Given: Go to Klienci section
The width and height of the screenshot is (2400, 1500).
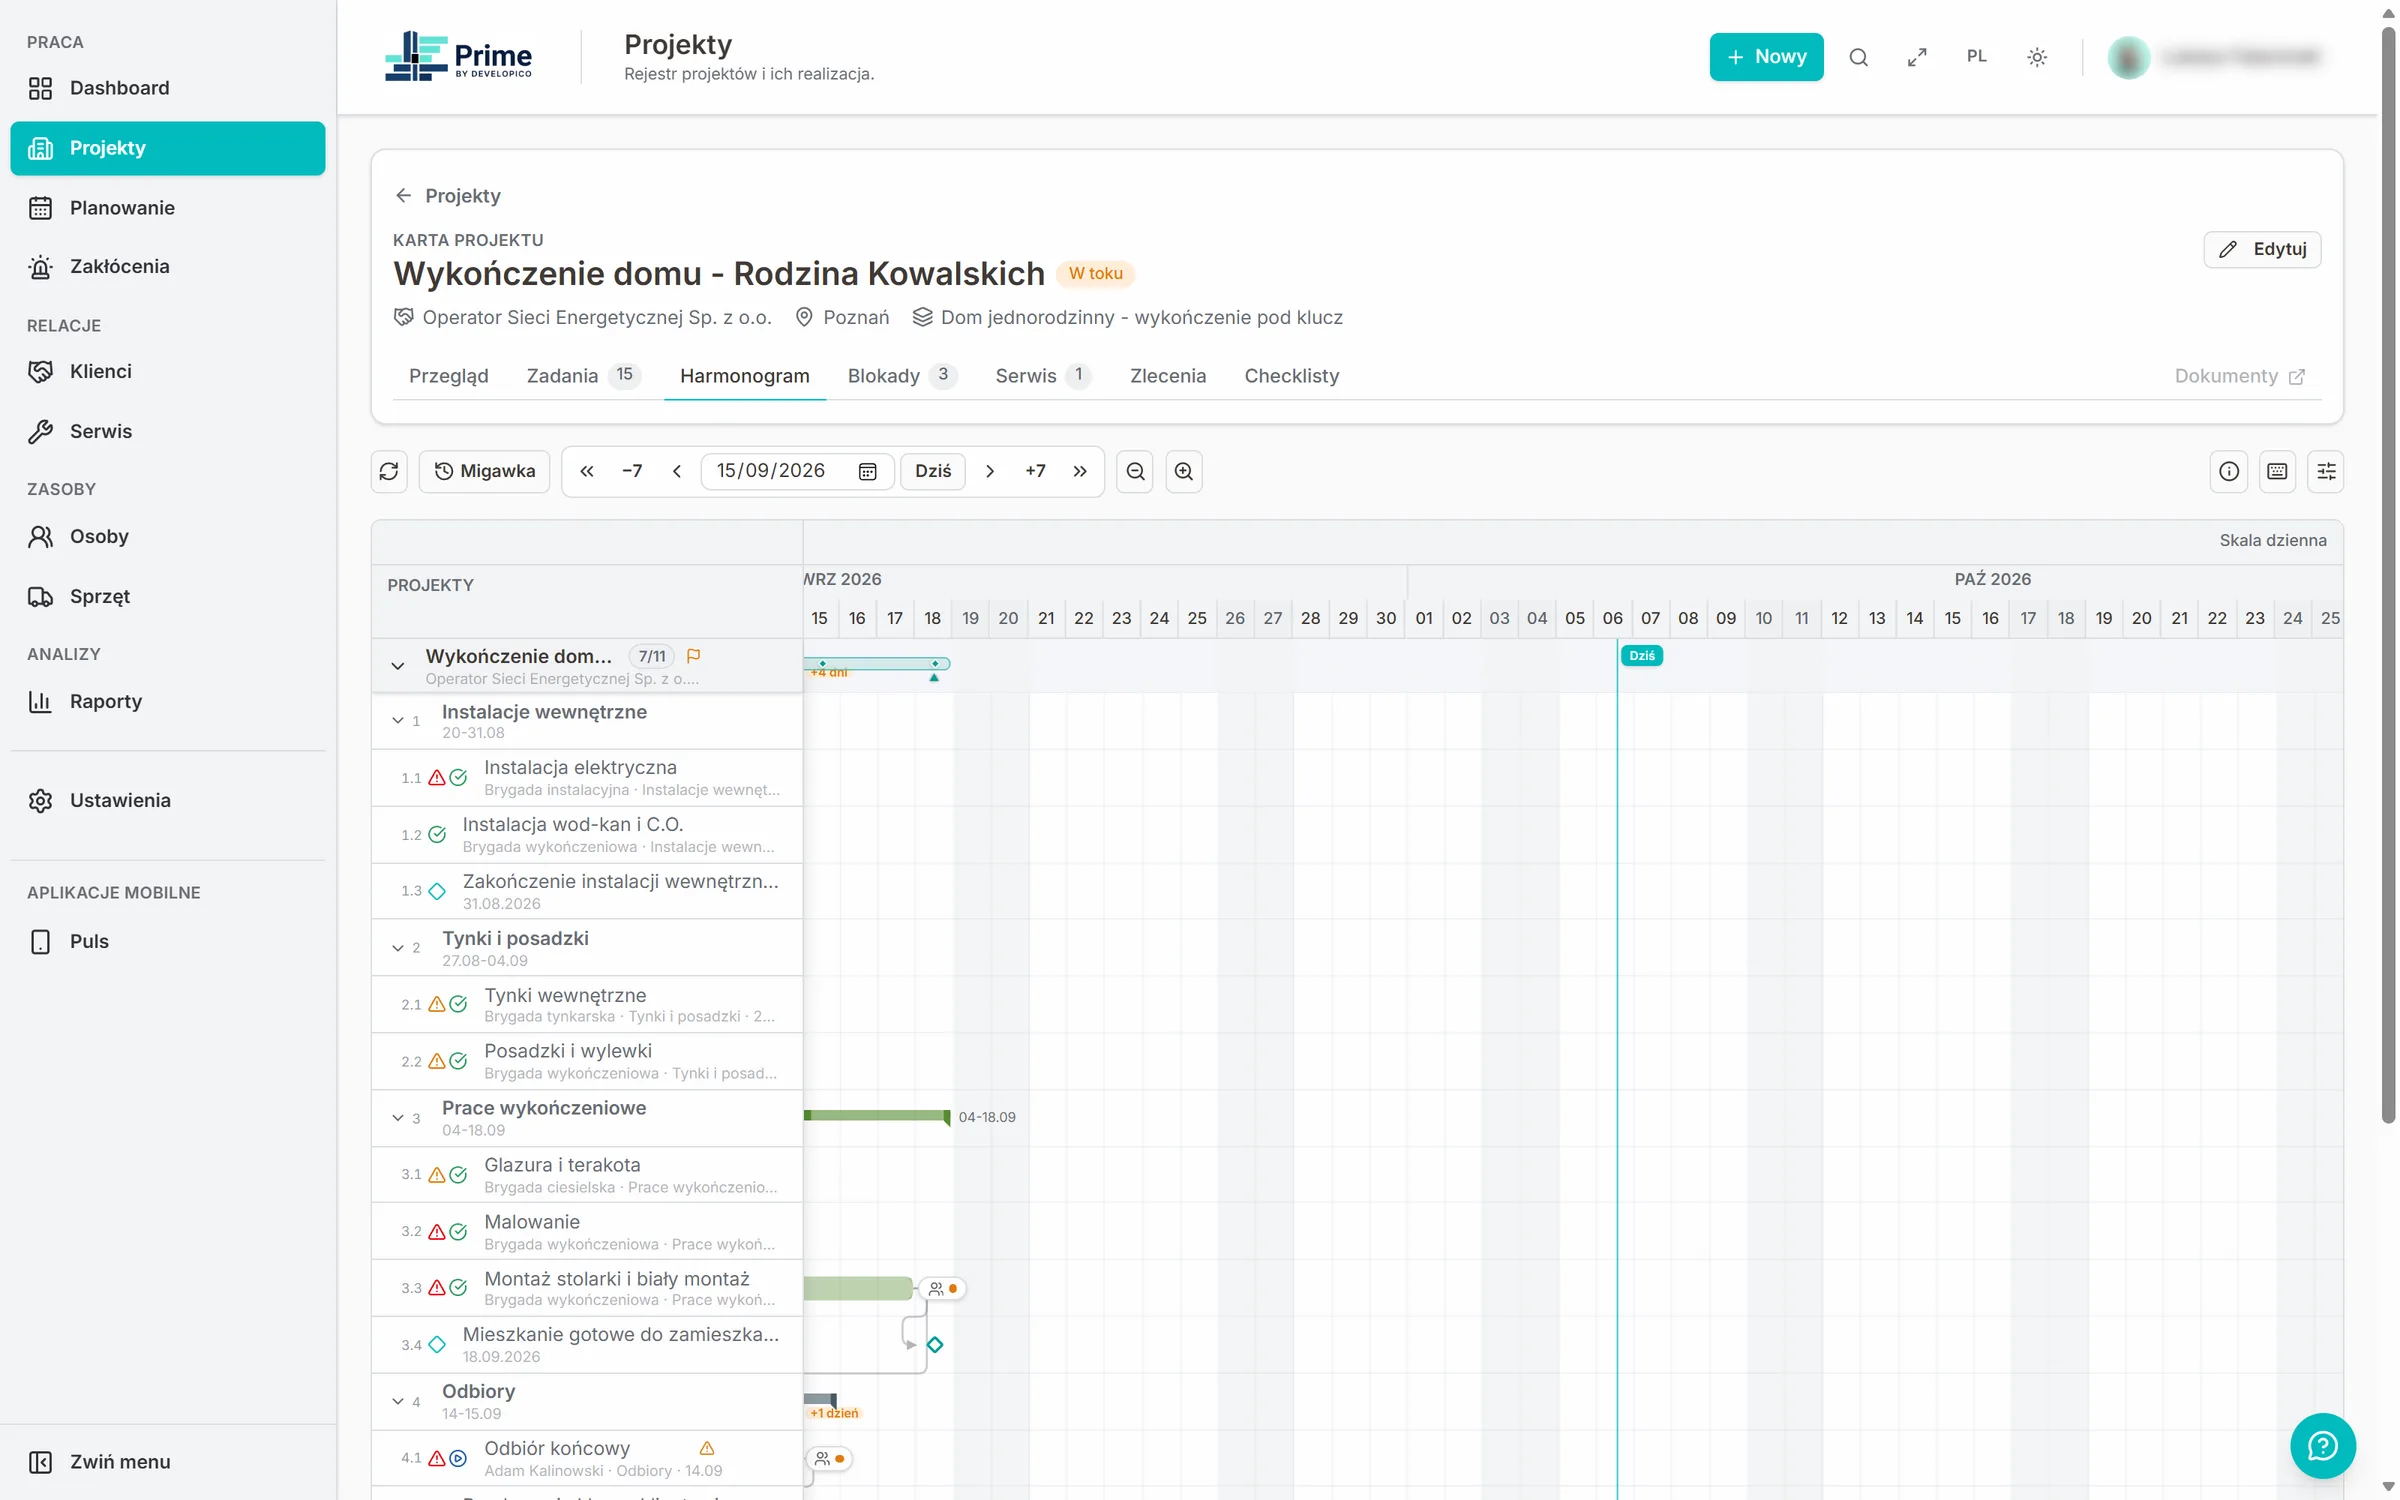Looking at the screenshot, I should tap(168, 371).
